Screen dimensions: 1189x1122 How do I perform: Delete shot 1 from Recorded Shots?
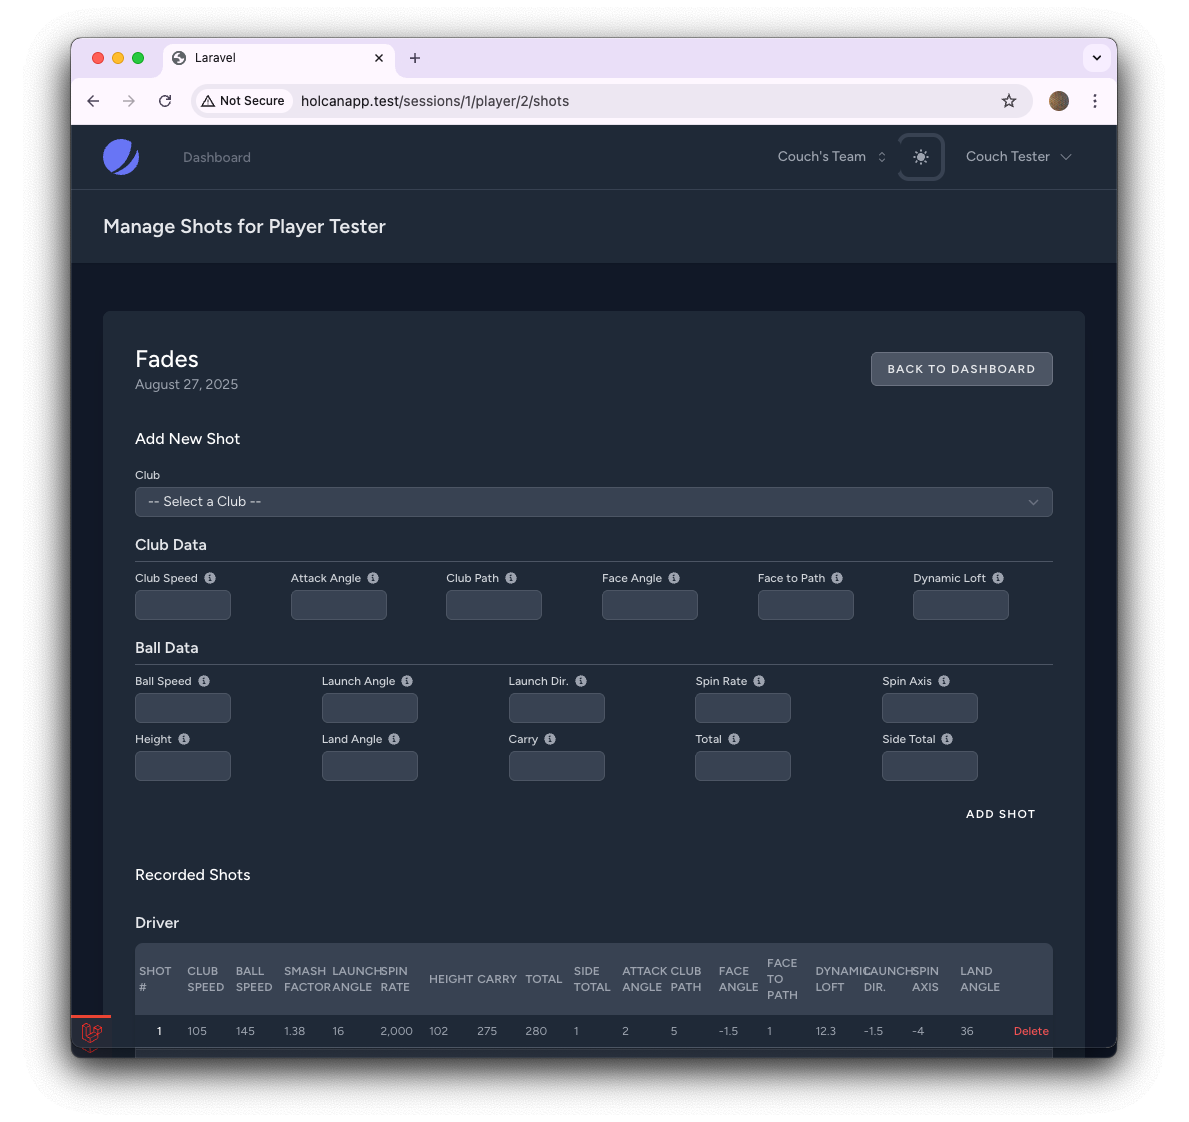click(1031, 1031)
